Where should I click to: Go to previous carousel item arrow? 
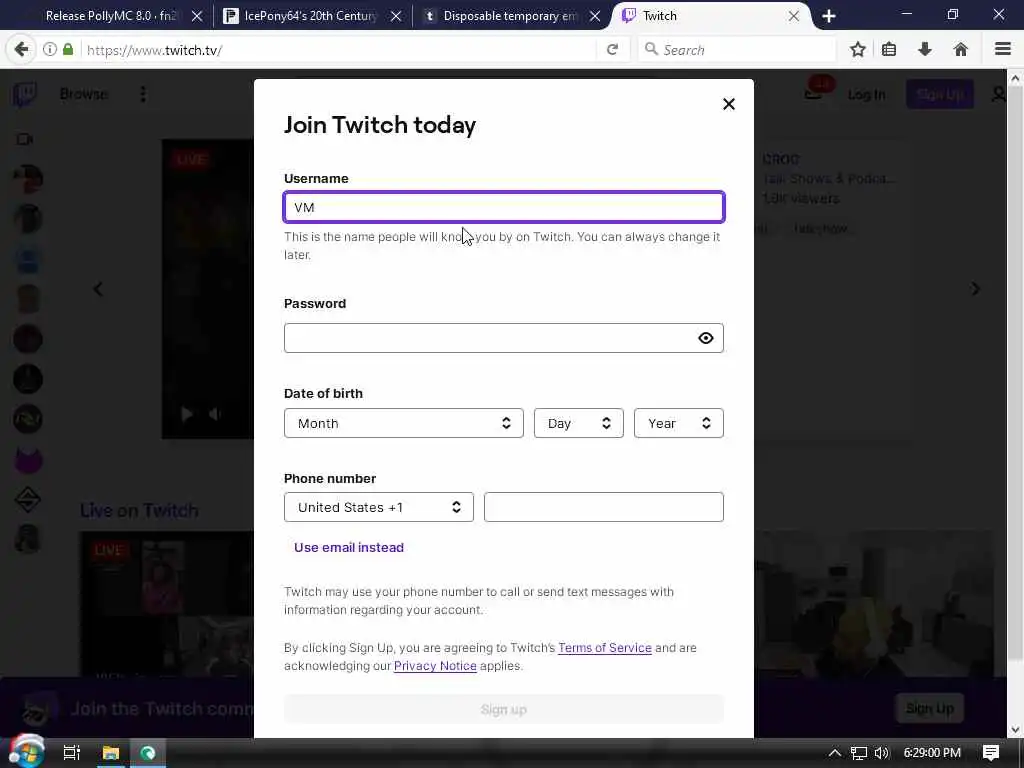pyautogui.click(x=98, y=289)
